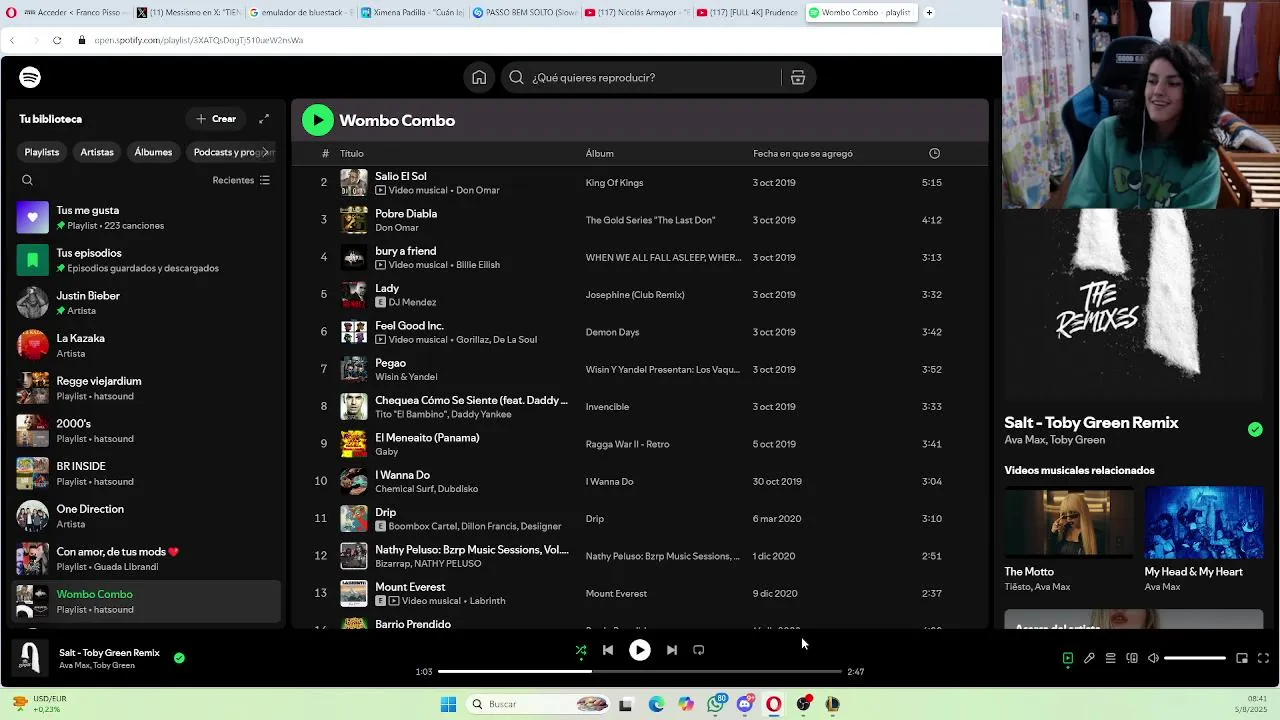
Task: Open One Direction in the library
Action: pos(146,516)
